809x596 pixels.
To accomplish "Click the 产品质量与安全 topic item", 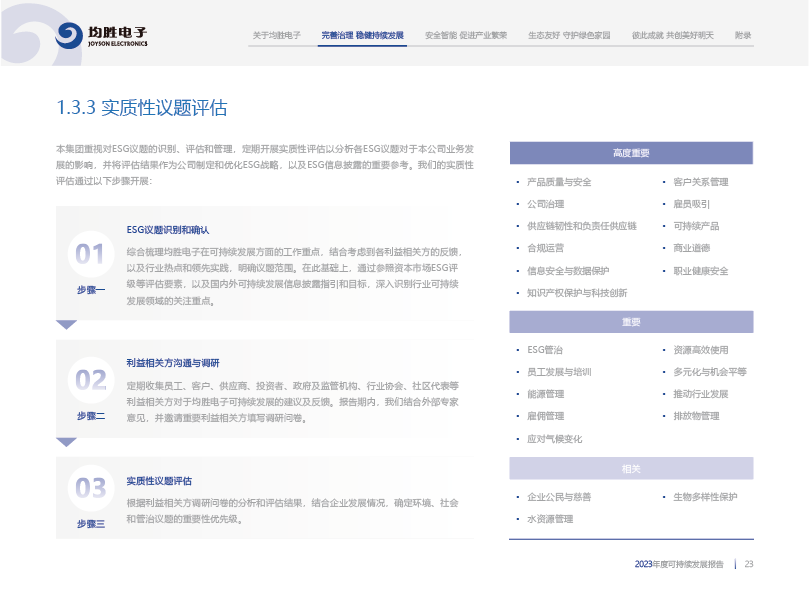I will [559, 182].
